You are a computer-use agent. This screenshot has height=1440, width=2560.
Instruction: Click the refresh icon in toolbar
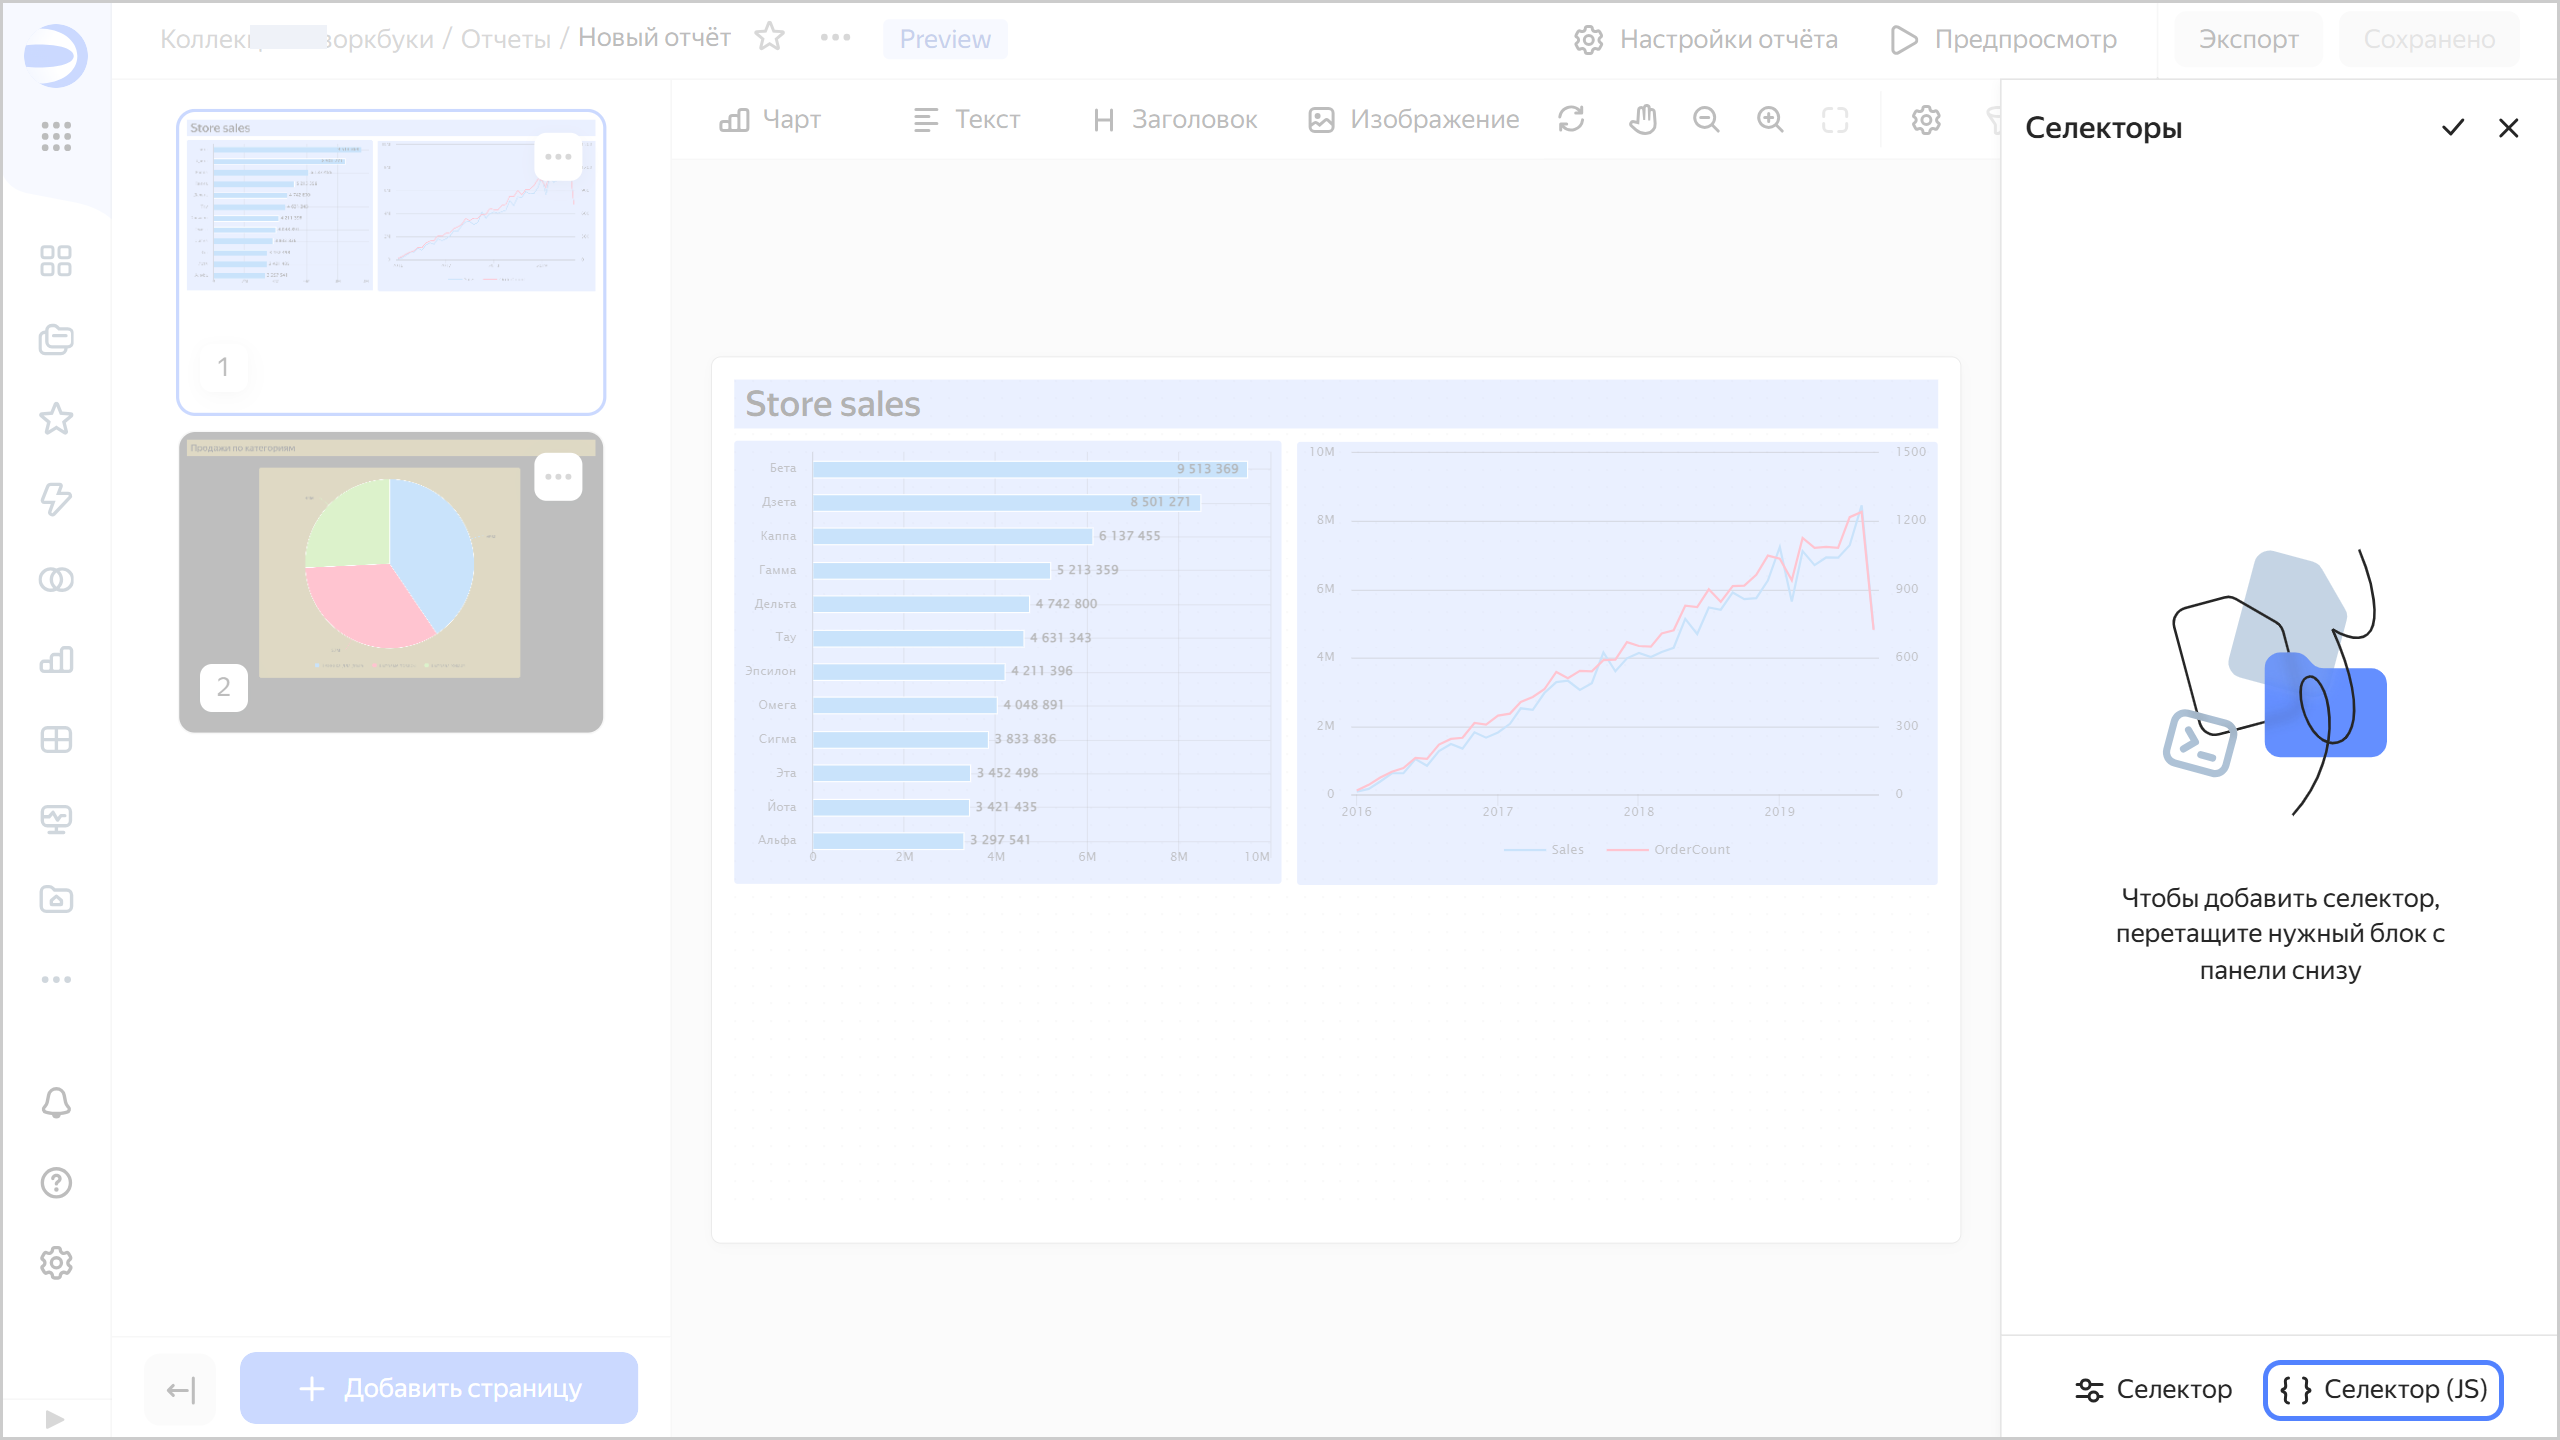coord(1571,120)
